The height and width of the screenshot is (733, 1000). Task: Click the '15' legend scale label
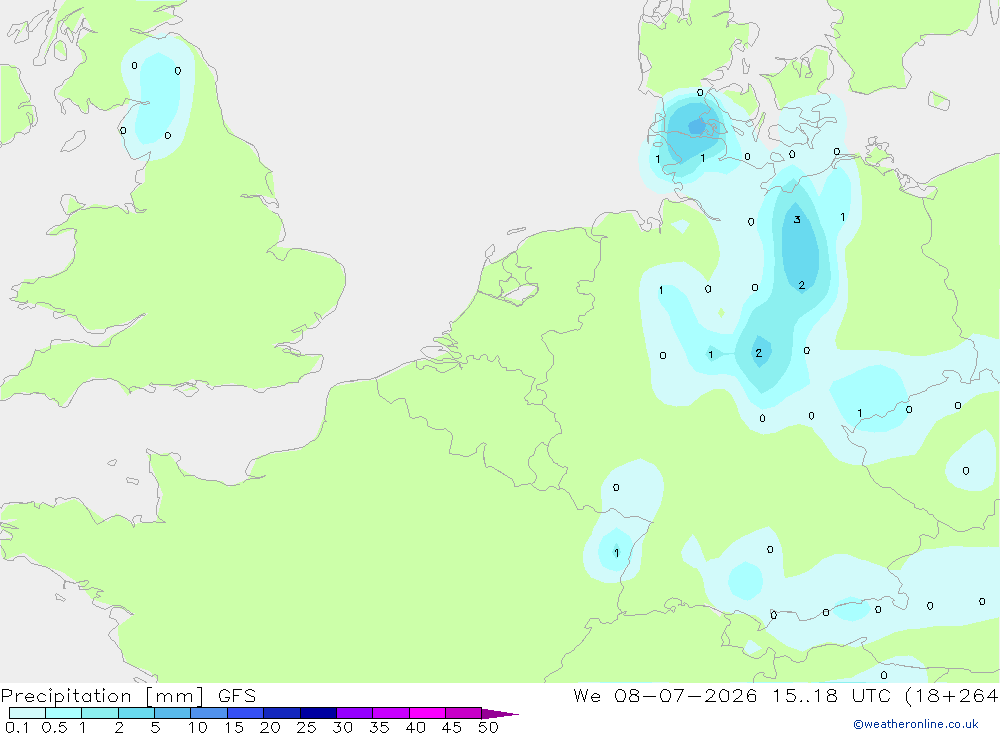(x=234, y=727)
